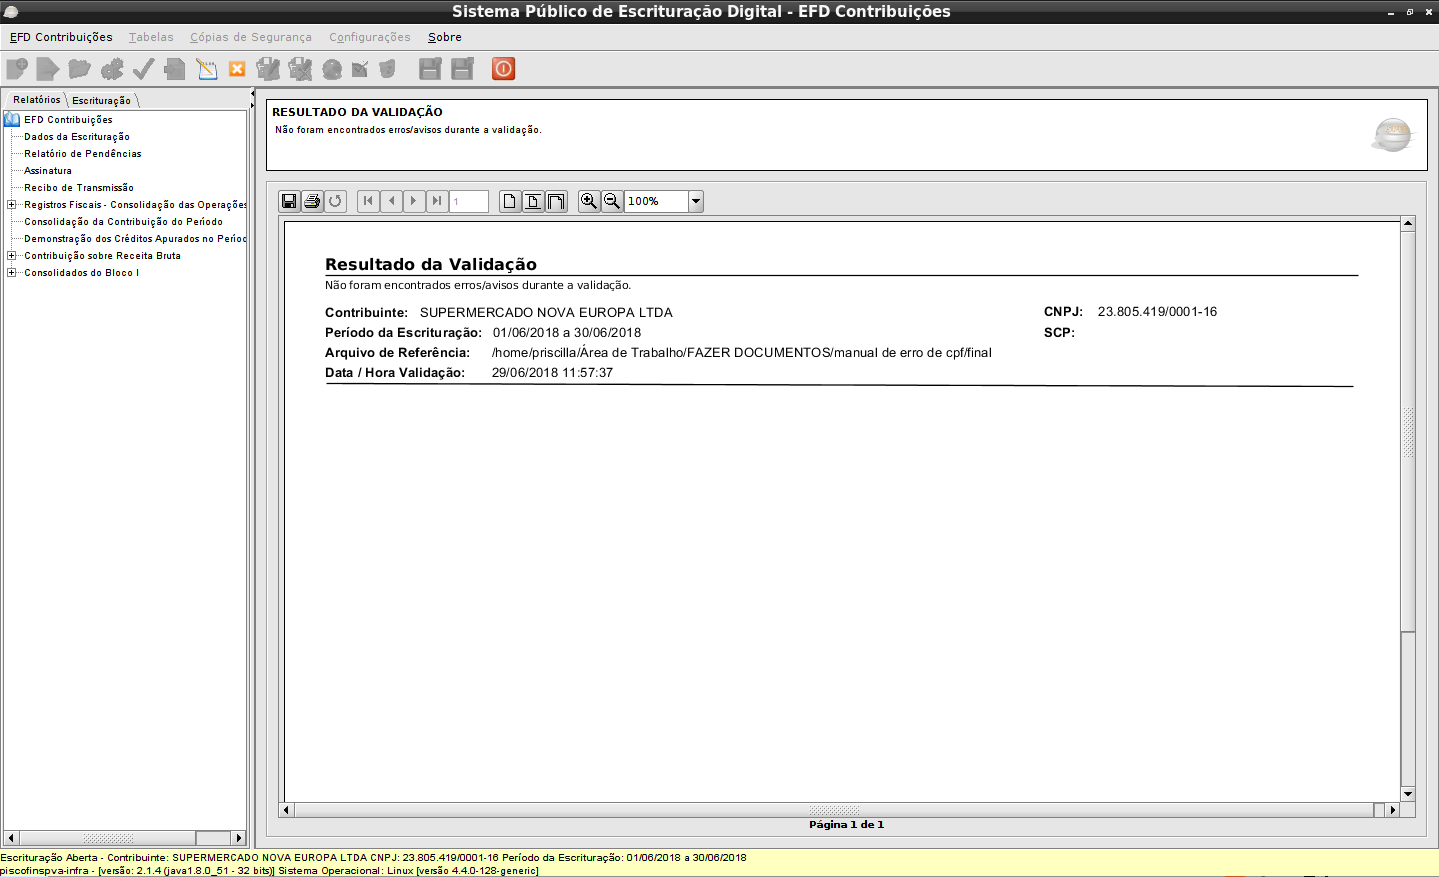Open the zoom percentage dropdown arrow
This screenshot has height=877, width=1439.
coord(696,201)
